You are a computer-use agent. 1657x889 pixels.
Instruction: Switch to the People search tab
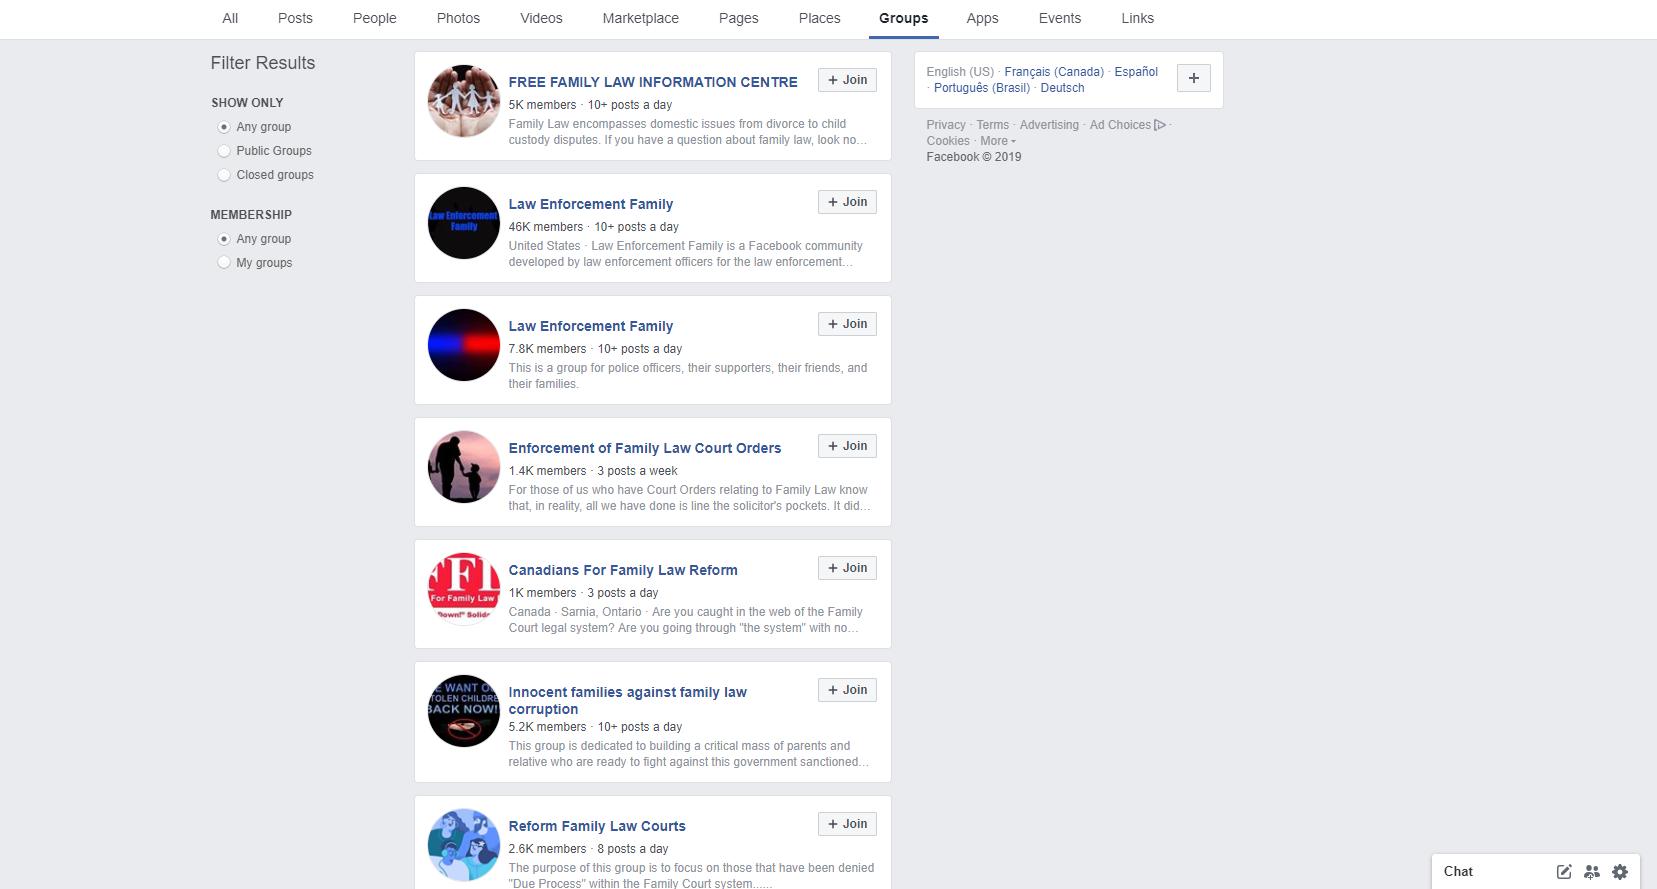[x=375, y=18]
